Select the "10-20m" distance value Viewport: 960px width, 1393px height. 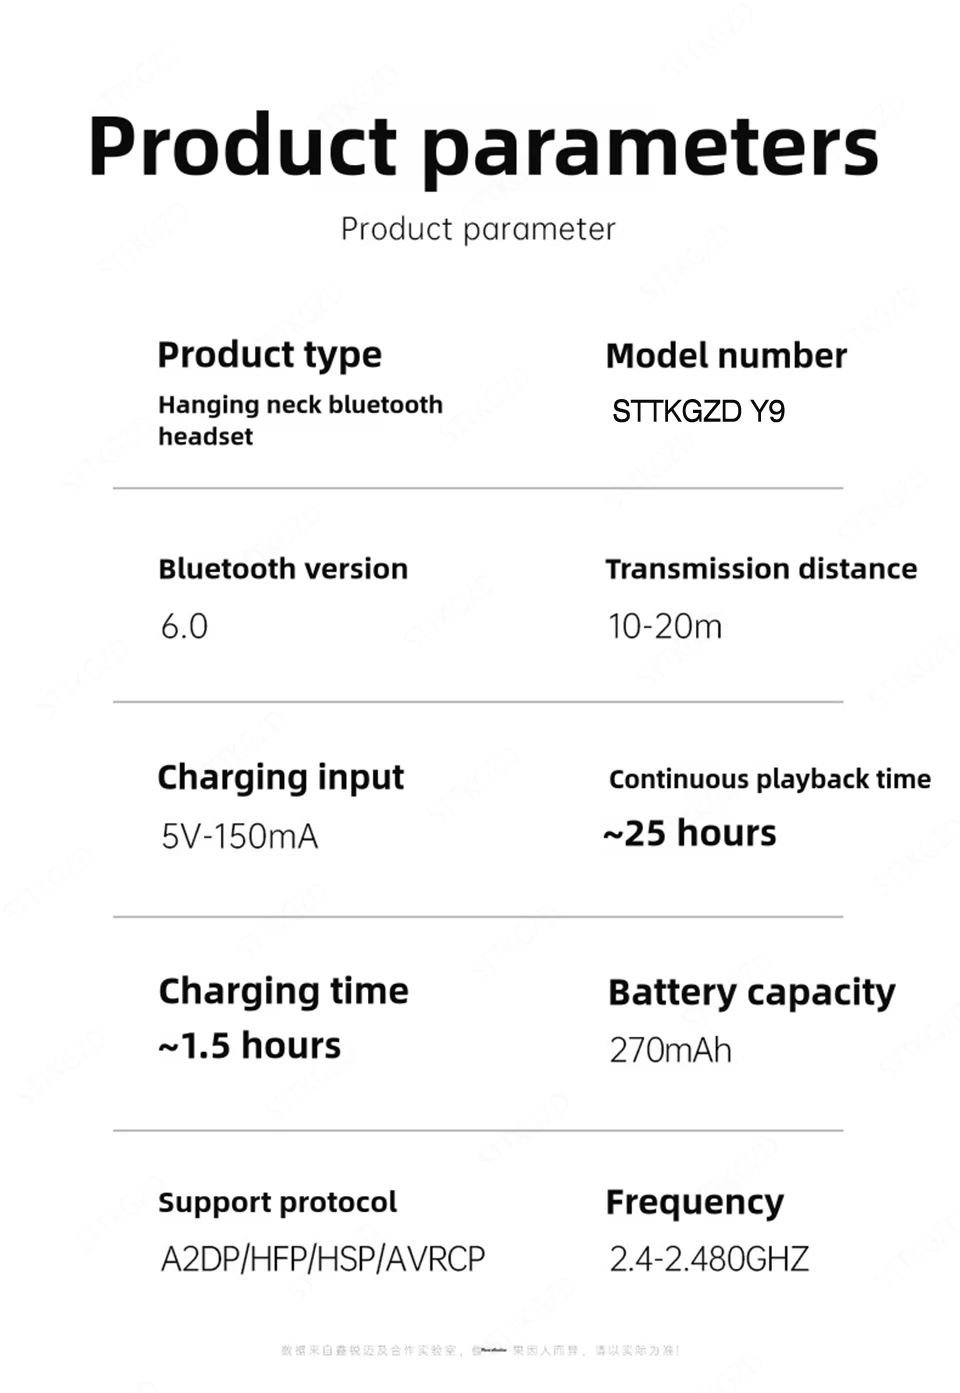[x=665, y=627]
